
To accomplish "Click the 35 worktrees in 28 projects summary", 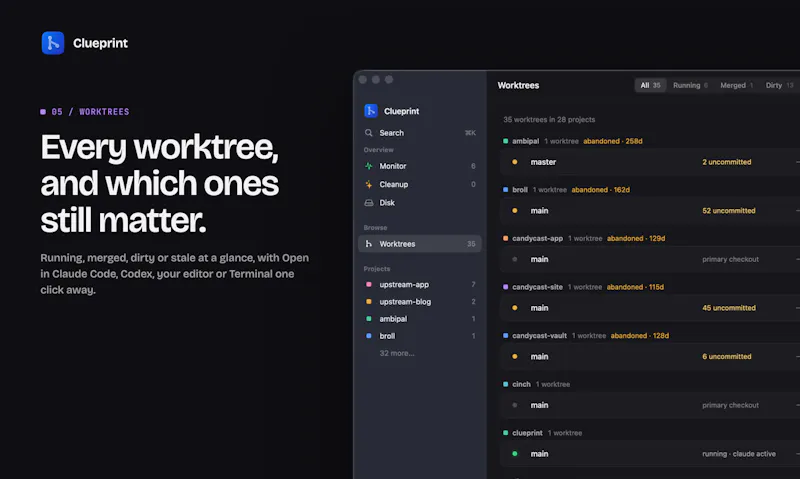I will [x=549, y=119].
